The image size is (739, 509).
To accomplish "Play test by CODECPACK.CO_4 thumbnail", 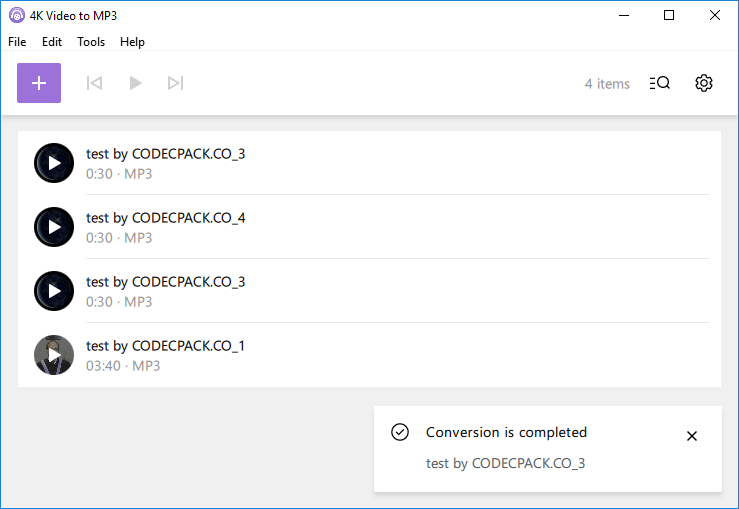I will 54,227.
